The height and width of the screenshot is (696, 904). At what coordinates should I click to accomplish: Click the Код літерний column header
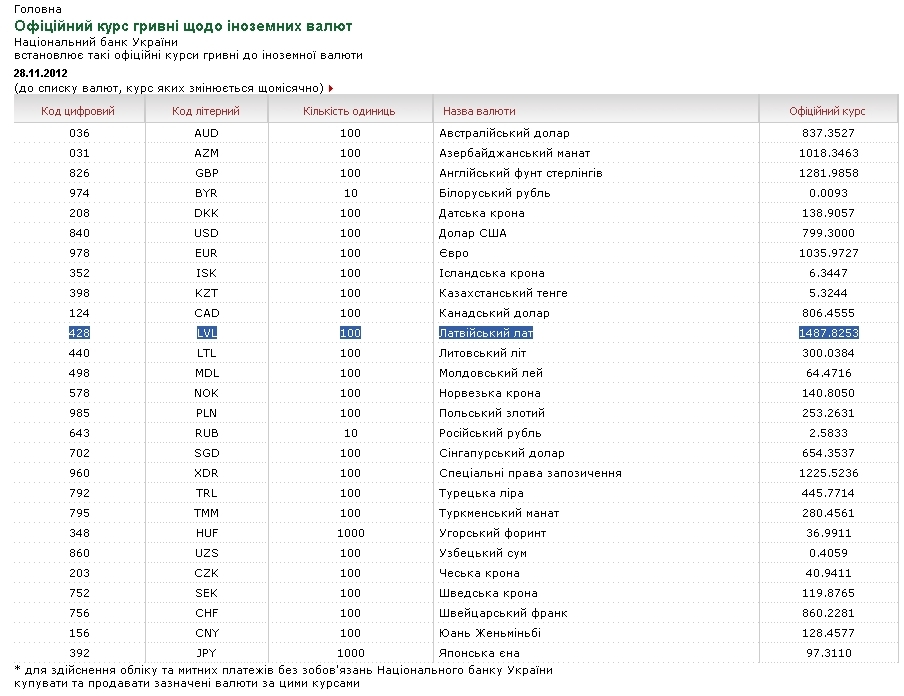(x=206, y=111)
